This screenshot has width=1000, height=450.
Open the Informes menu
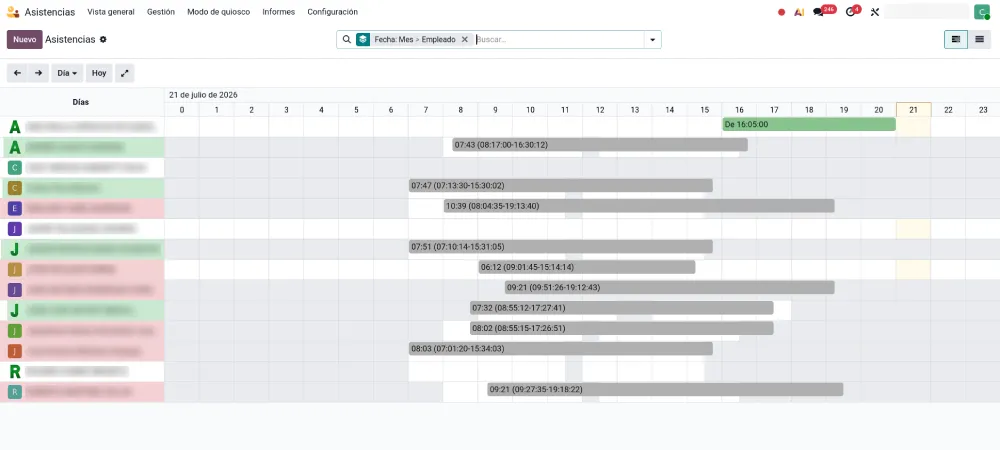(x=279, y=12)
